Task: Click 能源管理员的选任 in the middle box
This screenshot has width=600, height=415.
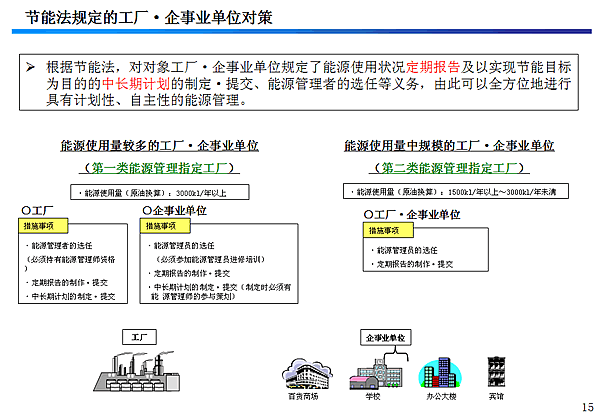Action: tap(184, 246)
